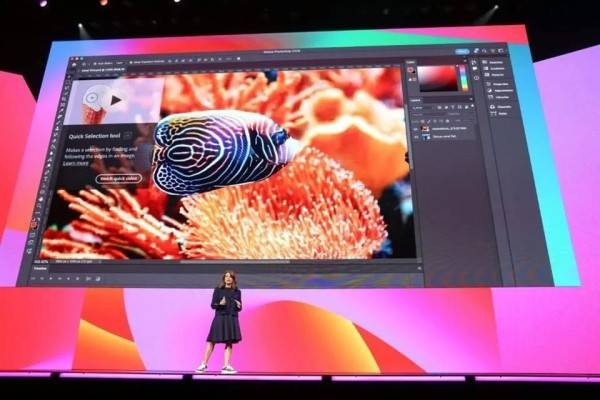Toggle Lock image pixels brush icon
Image resolution: width=600 pixels, height=400 pixels.
click(429, 121)
